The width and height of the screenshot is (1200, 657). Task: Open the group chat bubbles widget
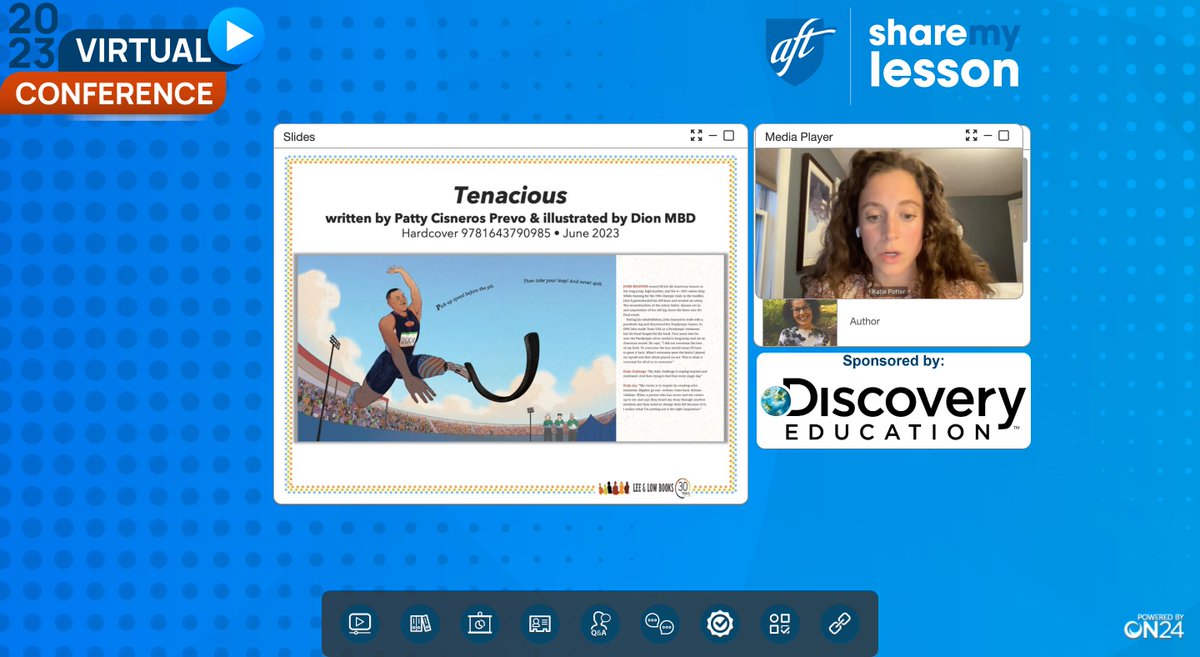[660, 624]
